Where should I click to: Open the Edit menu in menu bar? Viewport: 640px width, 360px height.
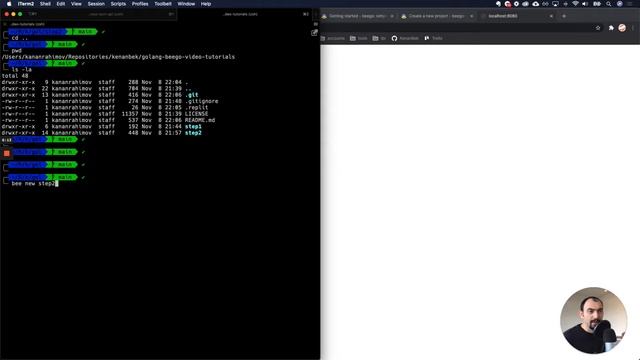61,4
